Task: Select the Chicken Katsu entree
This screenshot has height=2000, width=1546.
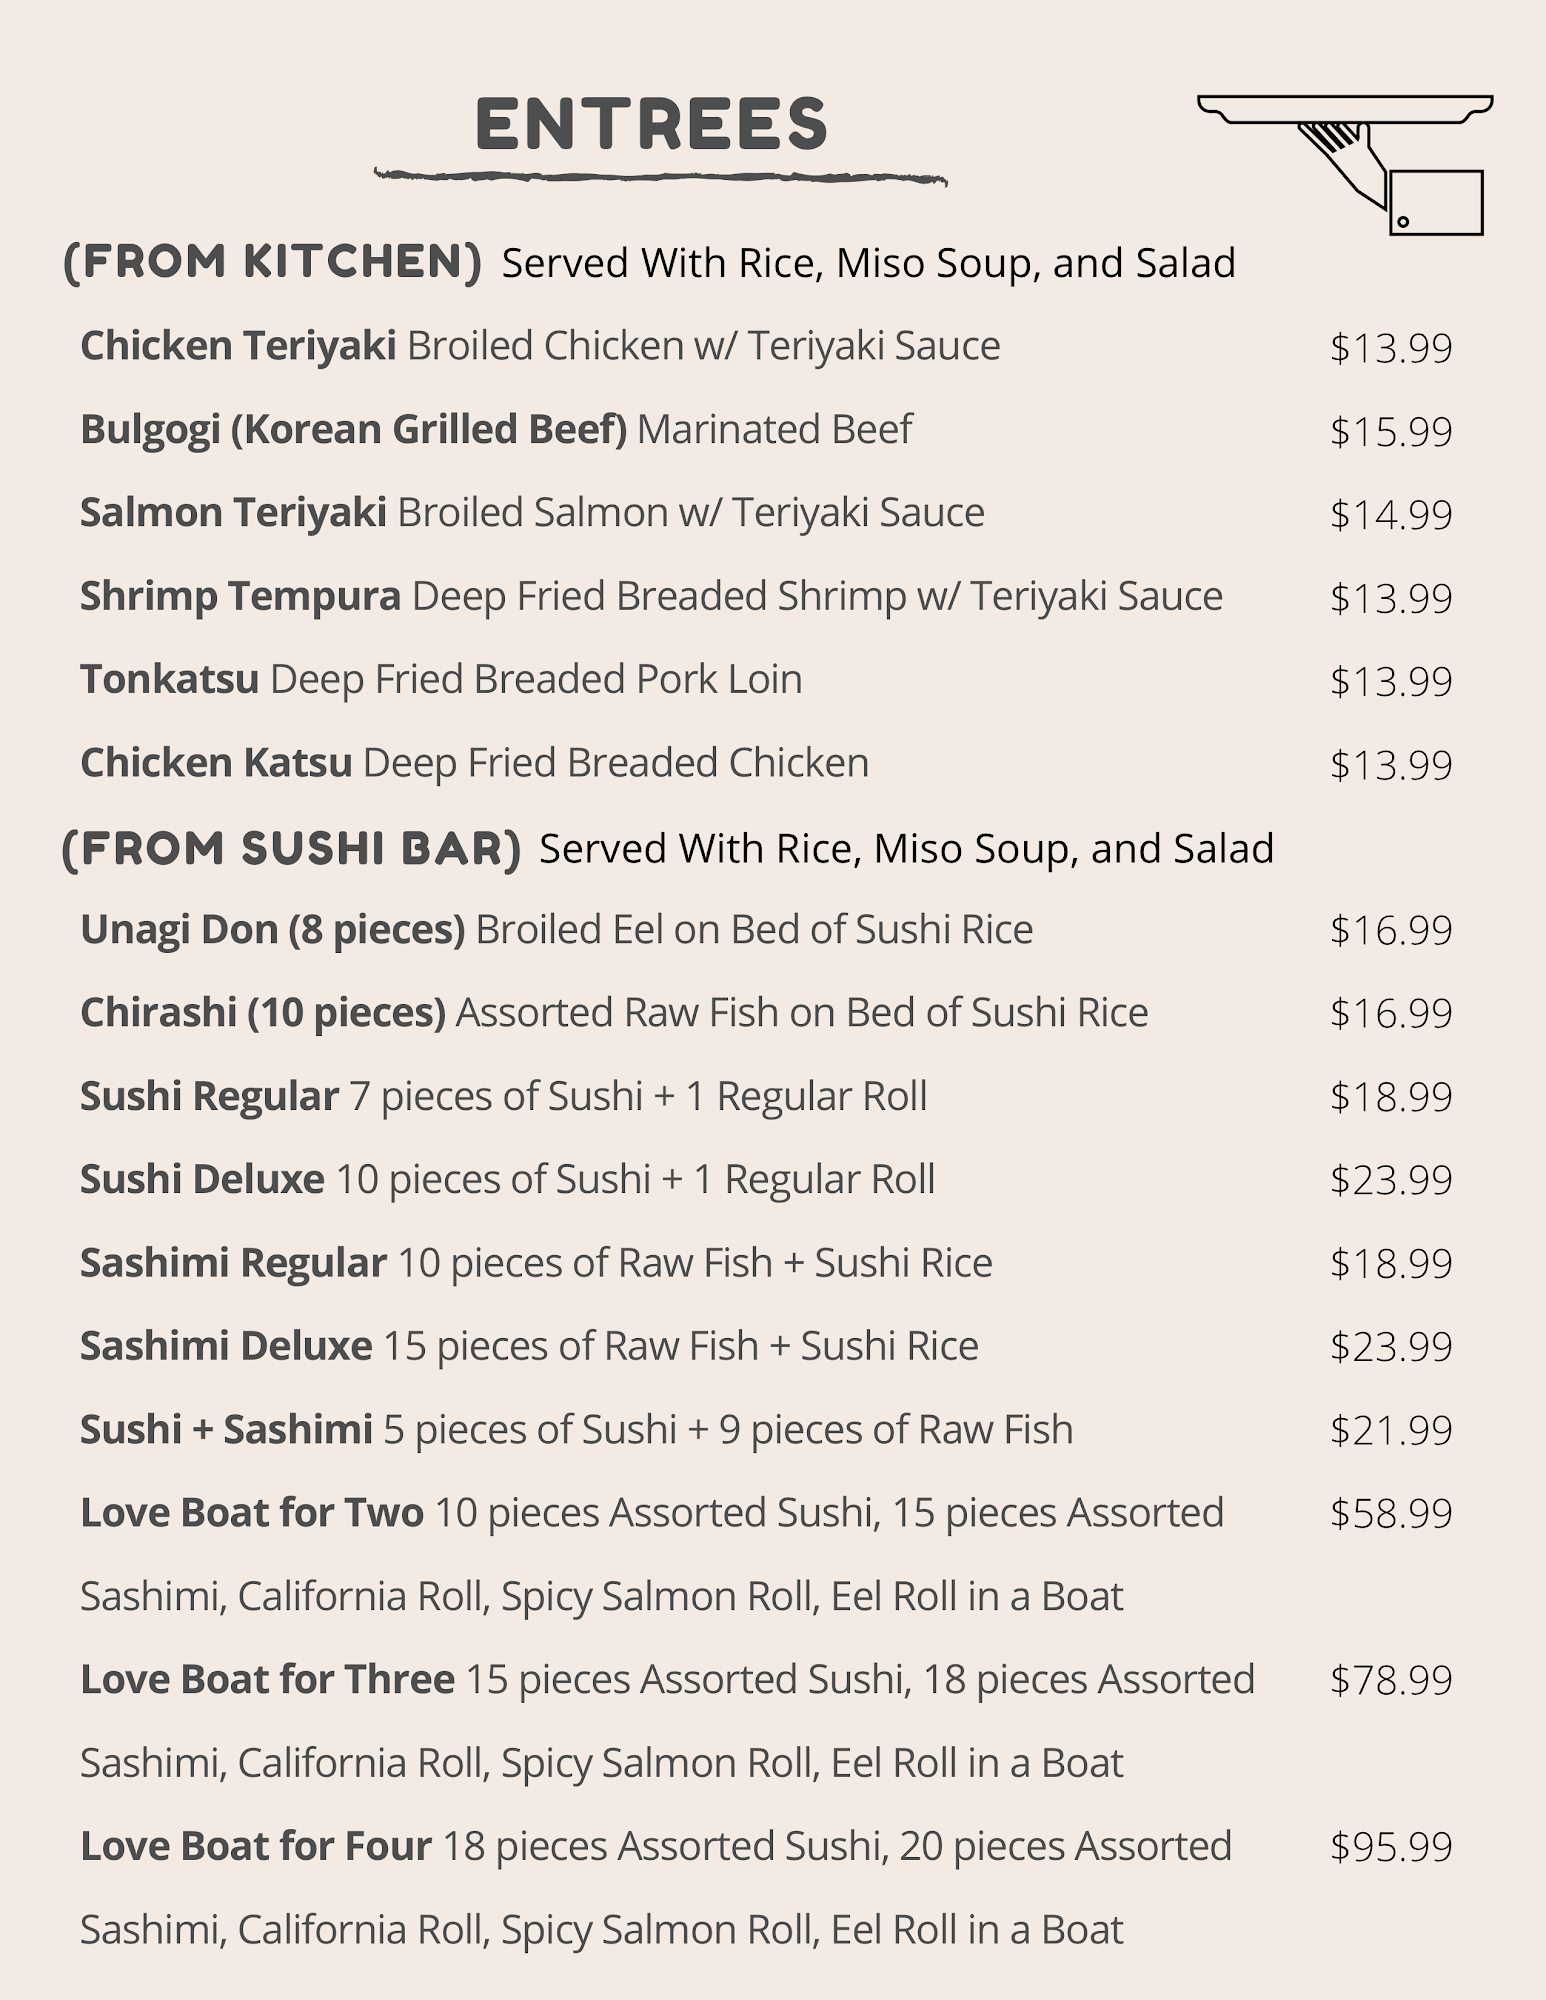Action: click(216, 763)
